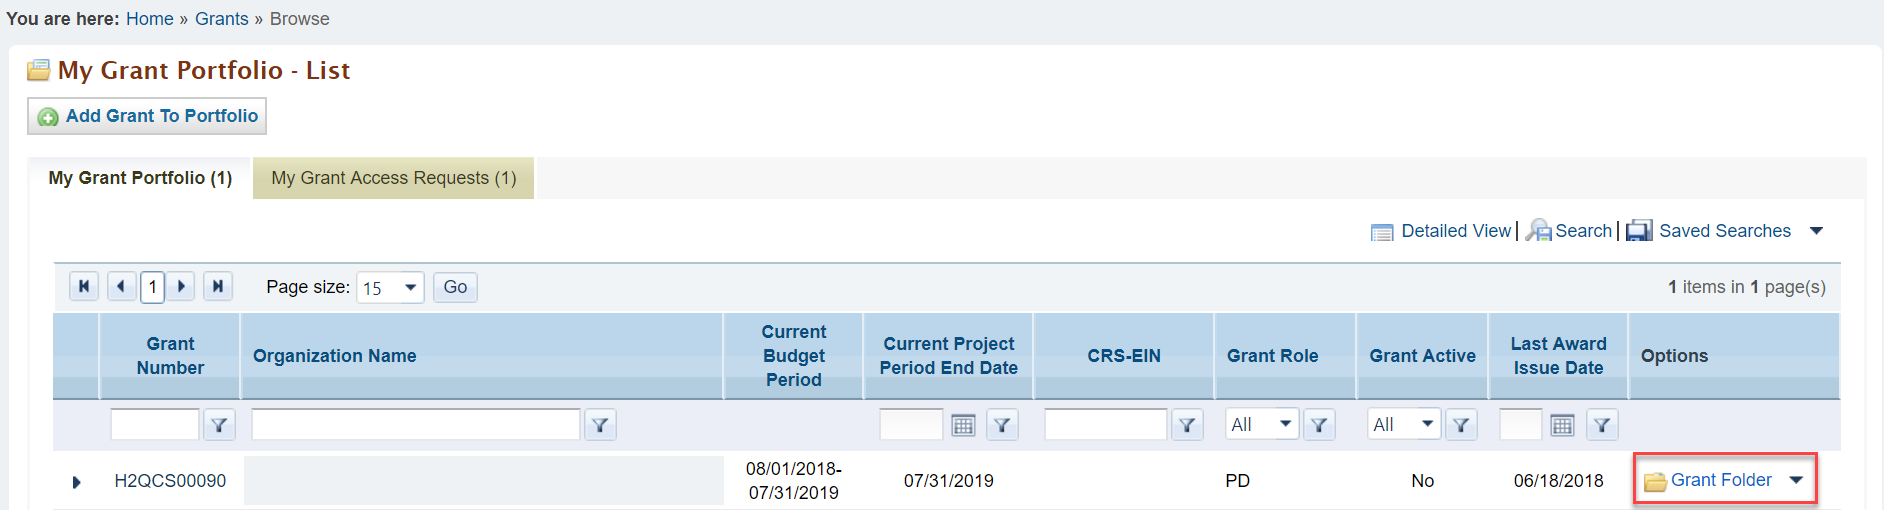
Task: Open the Grant Folder options arrow
Action: (1797, 480)
